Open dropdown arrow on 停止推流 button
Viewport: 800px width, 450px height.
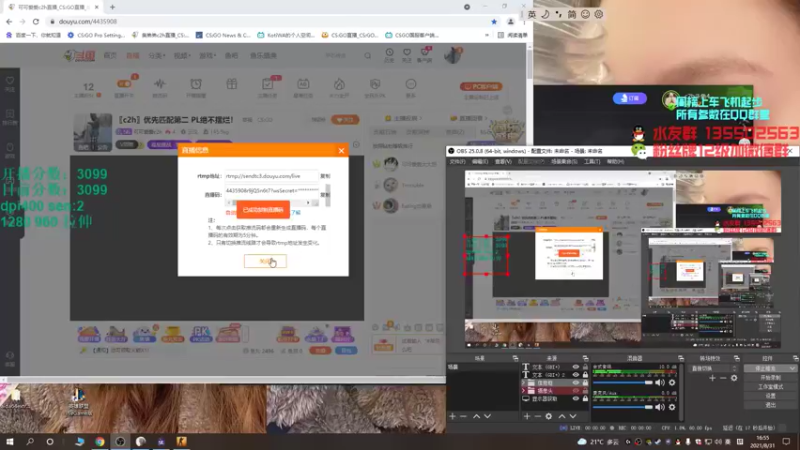pyautogui.click(x=792, y=368)
